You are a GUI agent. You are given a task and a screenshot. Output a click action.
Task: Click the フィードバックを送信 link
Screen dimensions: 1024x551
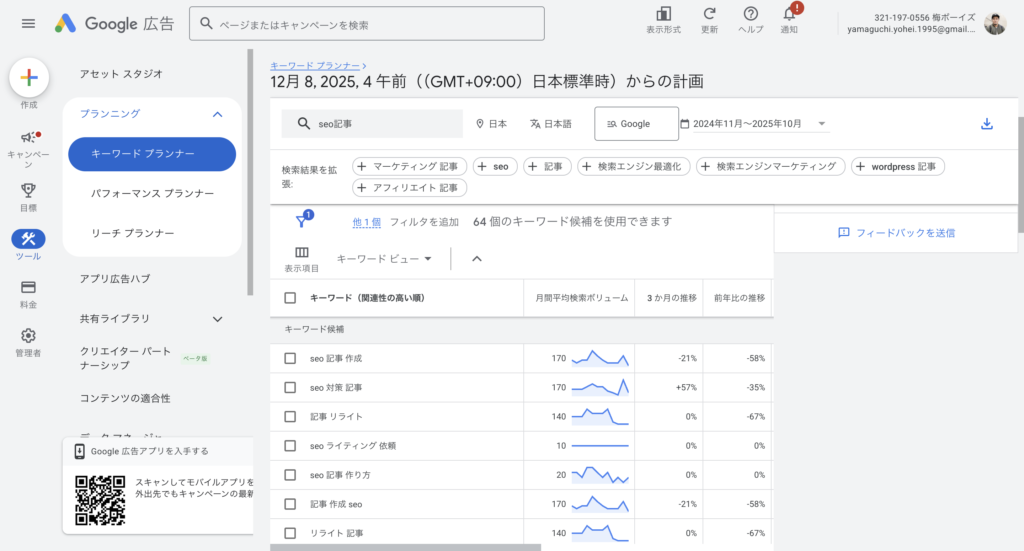pyautogui.click(x=897, y=233)
